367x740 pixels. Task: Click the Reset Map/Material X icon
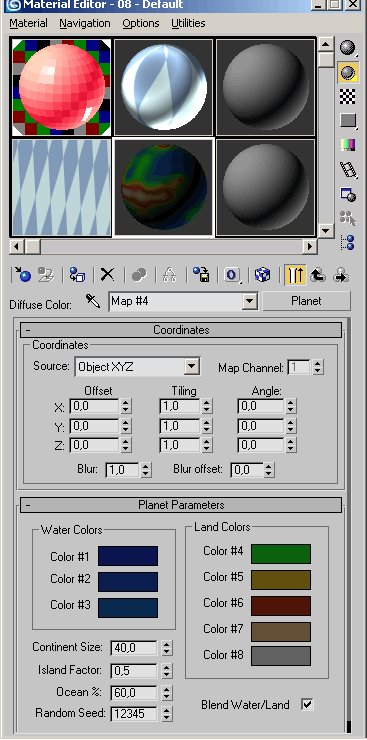pos(108,275)
